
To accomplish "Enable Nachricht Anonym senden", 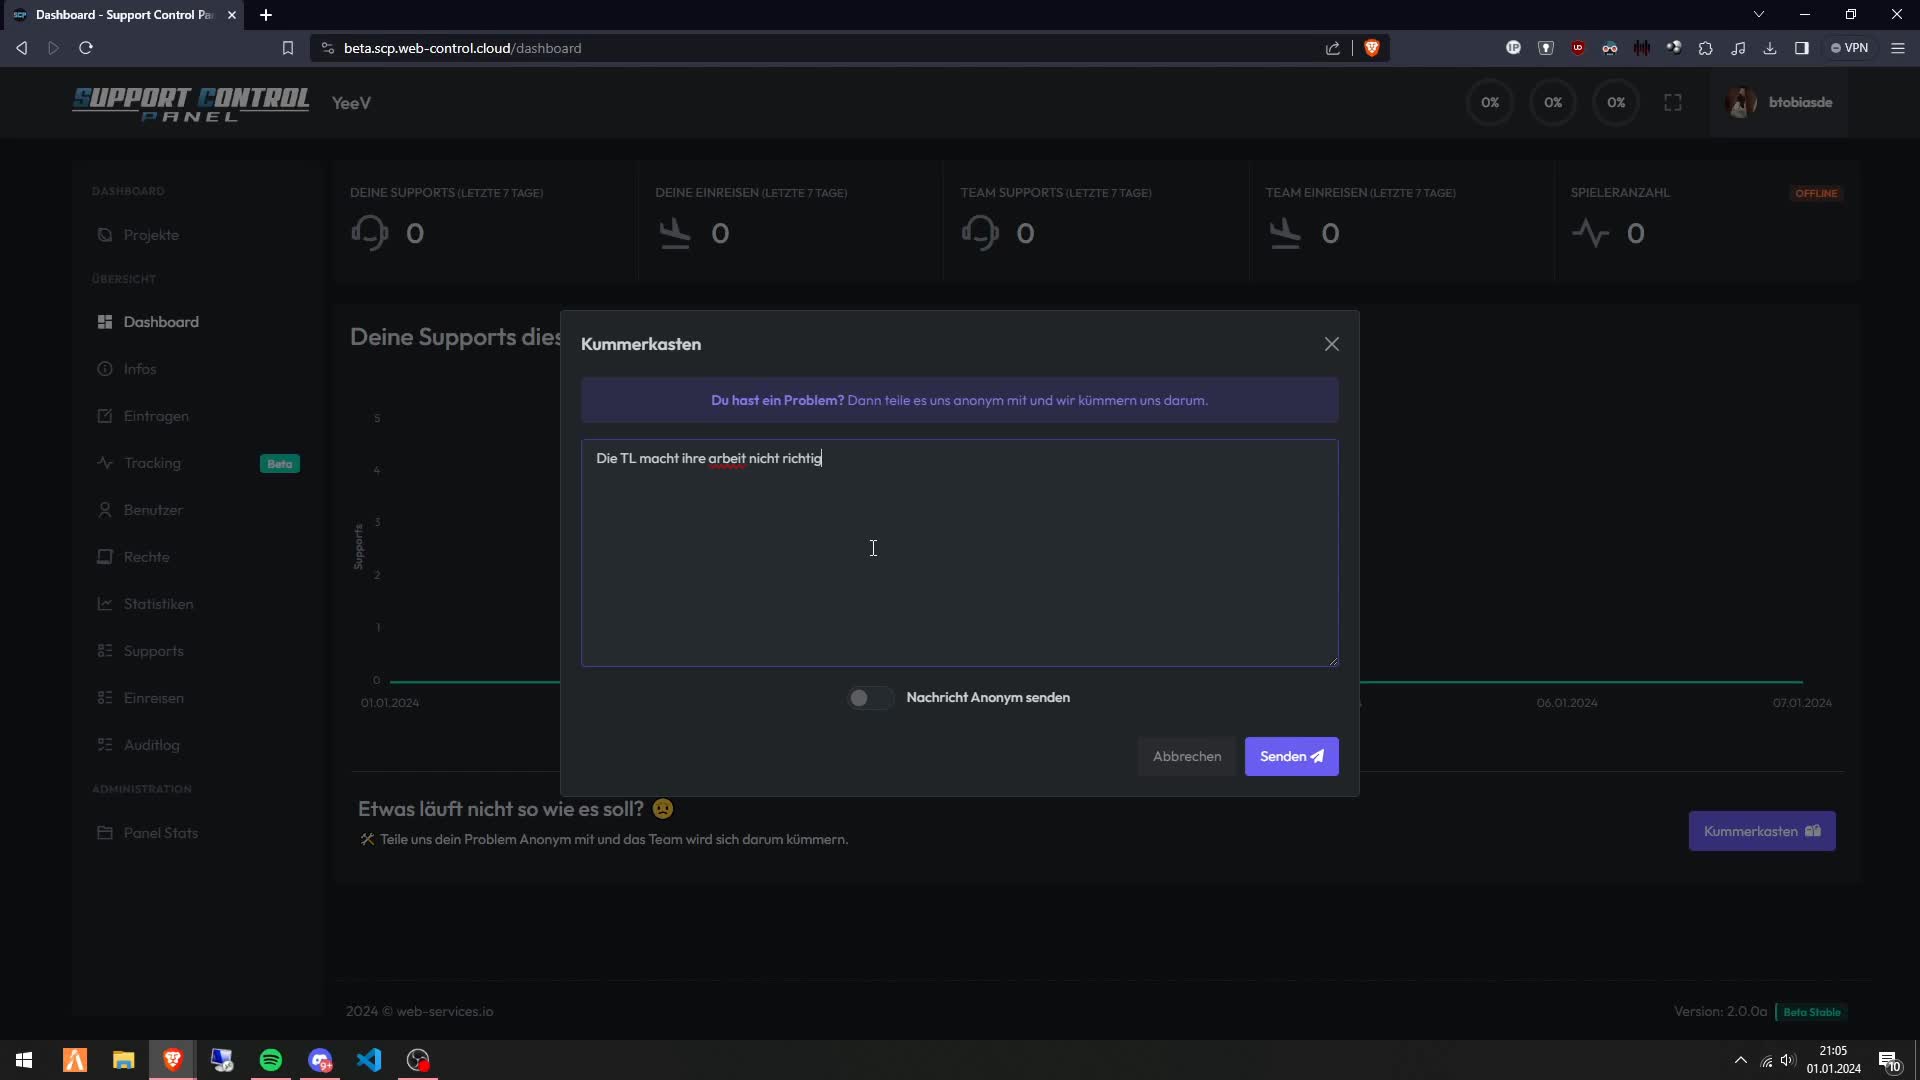I will click(x=869, y=697).
